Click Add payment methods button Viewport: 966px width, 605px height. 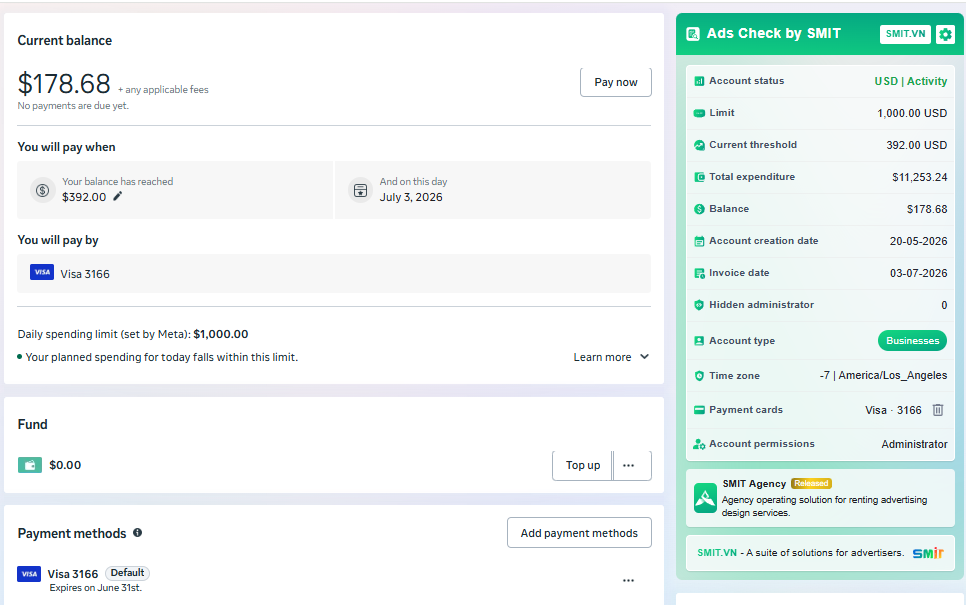[x=579, y=533]
